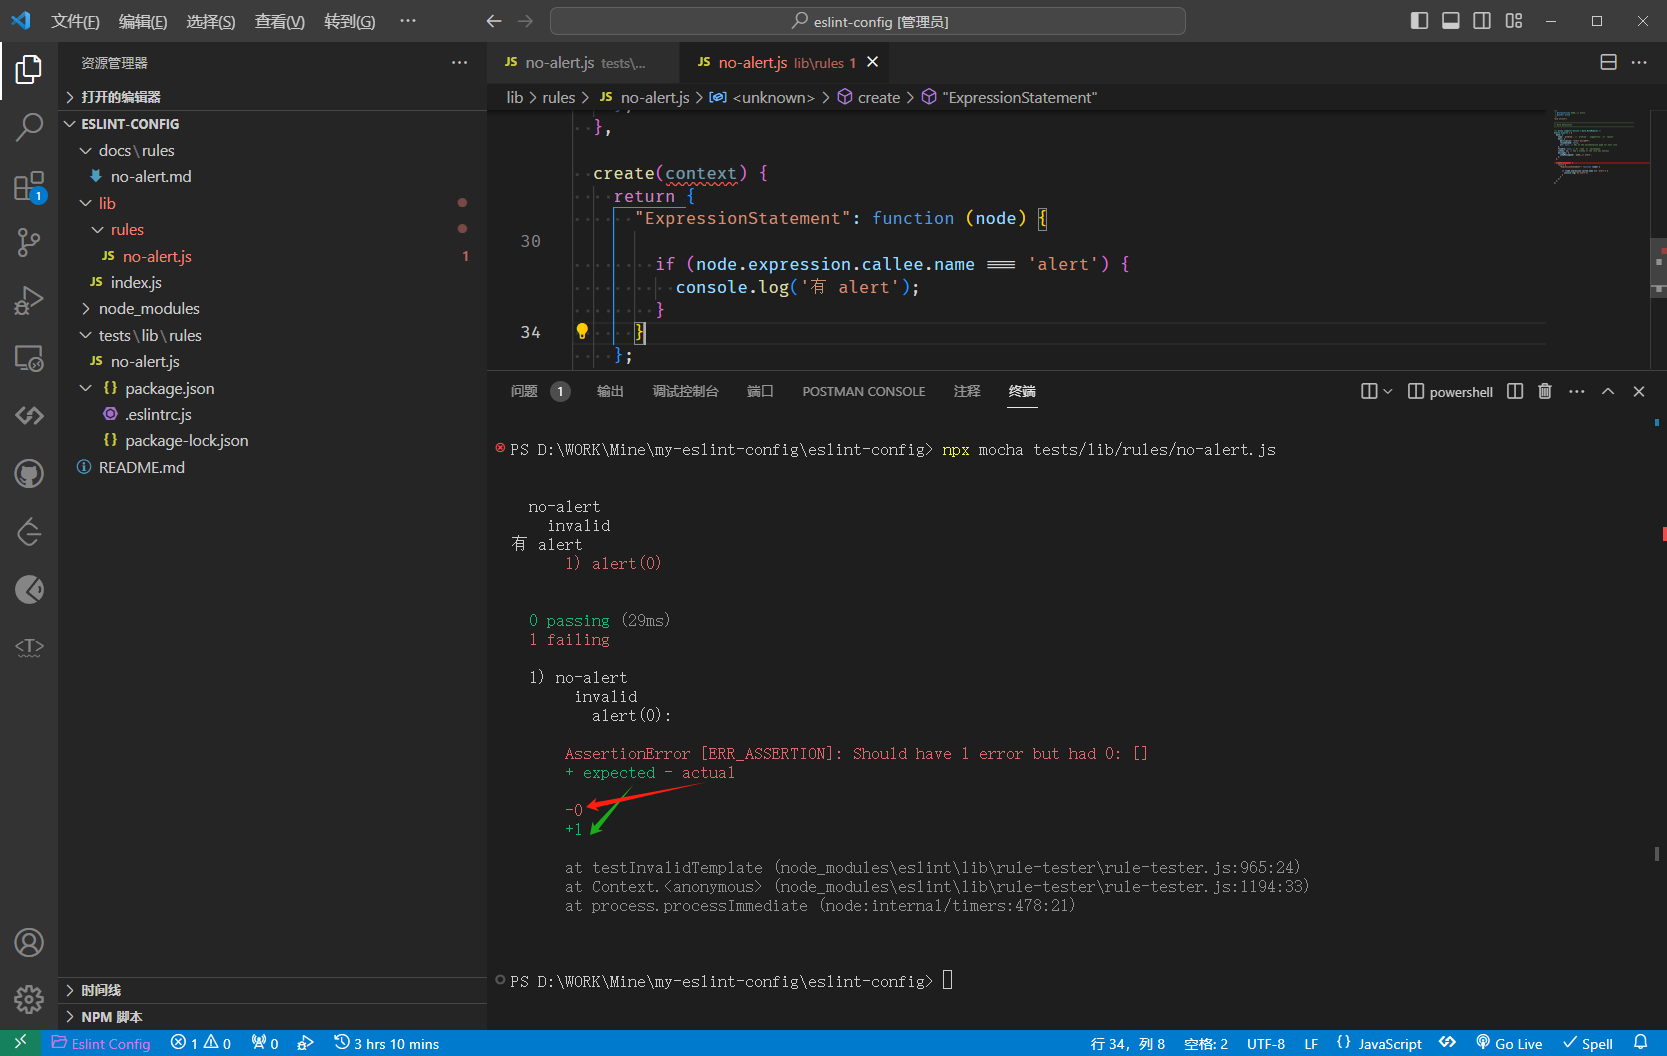Open the Source Control view

29,242
